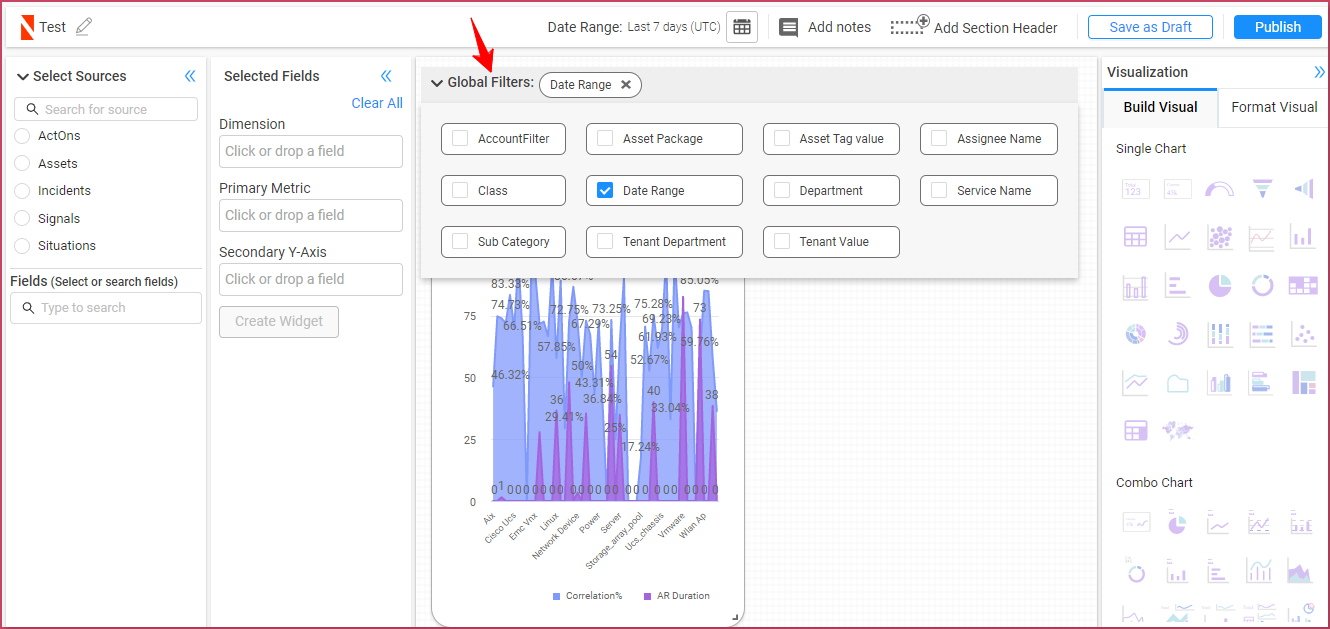Image resolution: width=1330 pixels, height=629 pixels.
Task: Click the Fields Type to search box
Action: [x=106, y=308]
